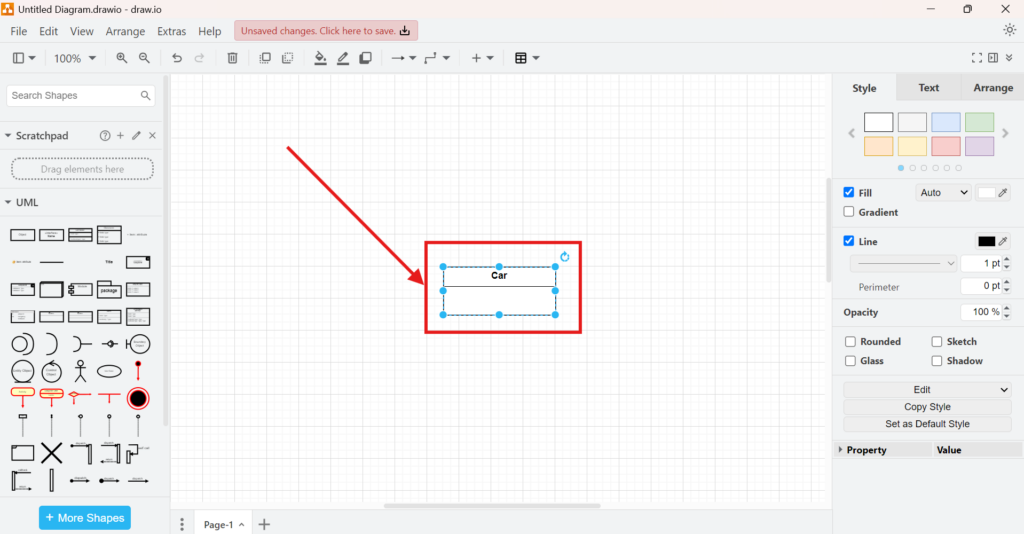Select the UML Actor stick figure shape

(80, 371)
